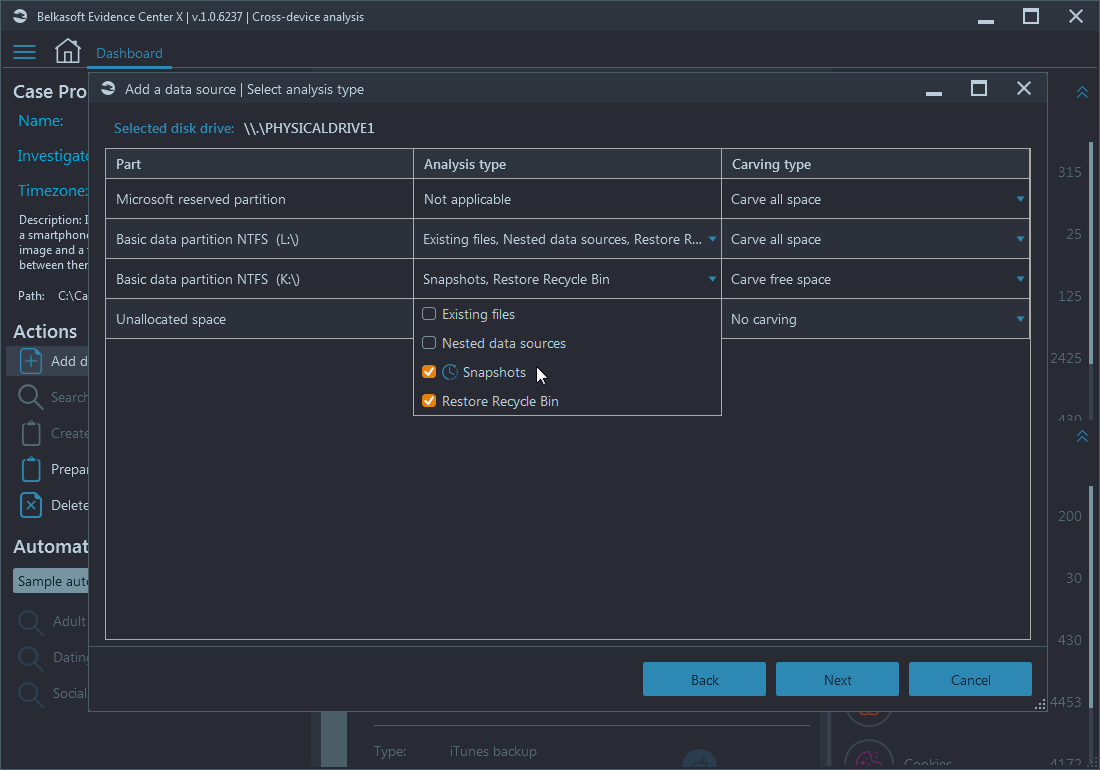Uncheck the Restore Recycle Bin checkbox
1100x770 pixels.
[x=429, y=400]
